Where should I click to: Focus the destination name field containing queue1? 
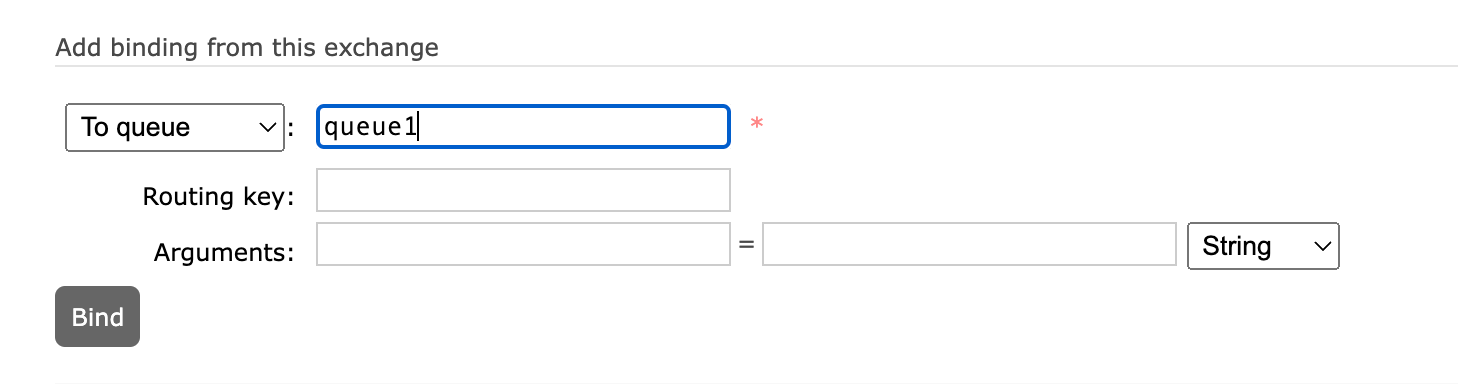(523, 127)
